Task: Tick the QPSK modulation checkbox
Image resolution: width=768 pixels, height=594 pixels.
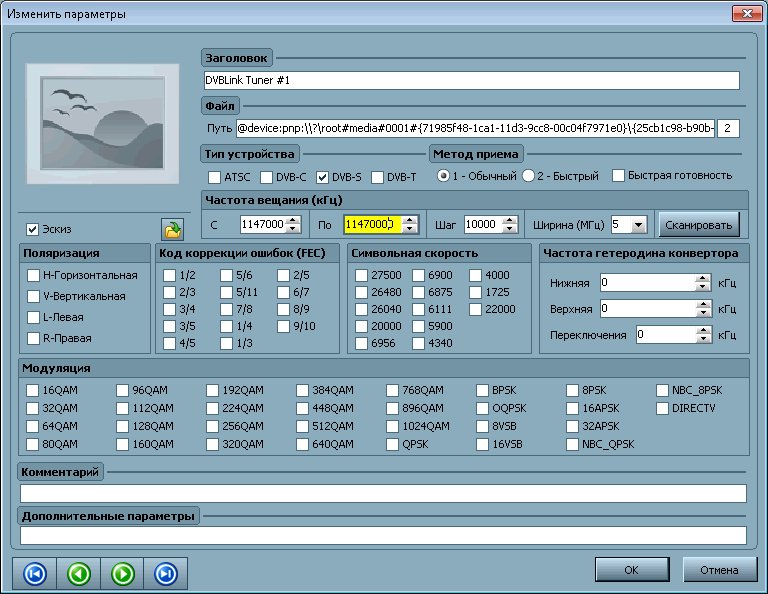Action: [x=394, y=445]
